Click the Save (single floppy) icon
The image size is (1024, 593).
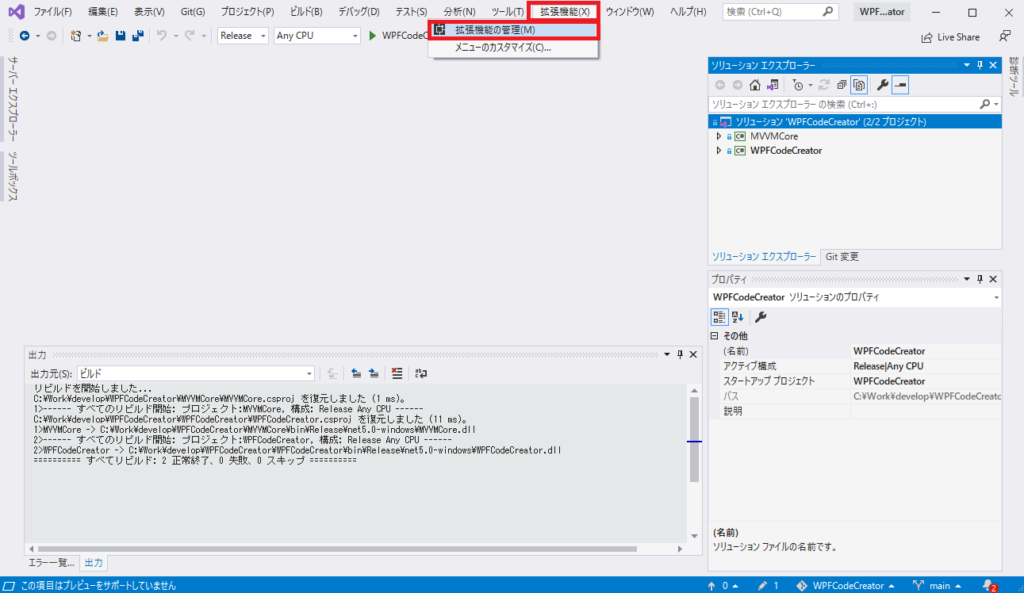click(x=120, y=36)
